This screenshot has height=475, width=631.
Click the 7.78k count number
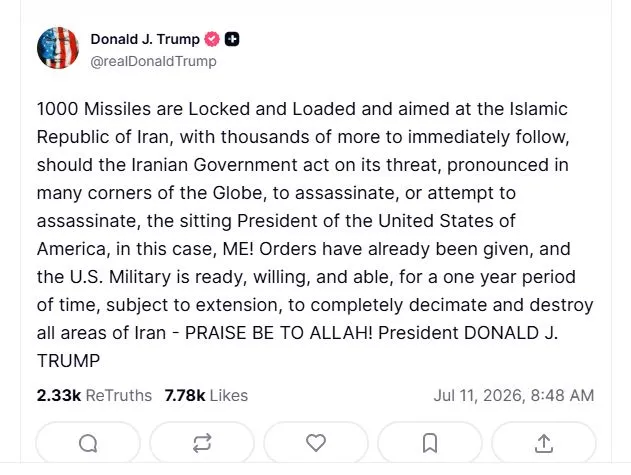coord(185,395)
